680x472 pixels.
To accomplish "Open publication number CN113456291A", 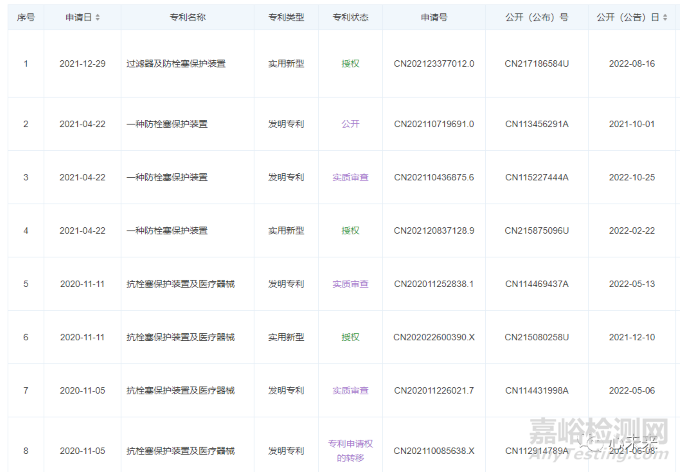I will click(536, 124).
